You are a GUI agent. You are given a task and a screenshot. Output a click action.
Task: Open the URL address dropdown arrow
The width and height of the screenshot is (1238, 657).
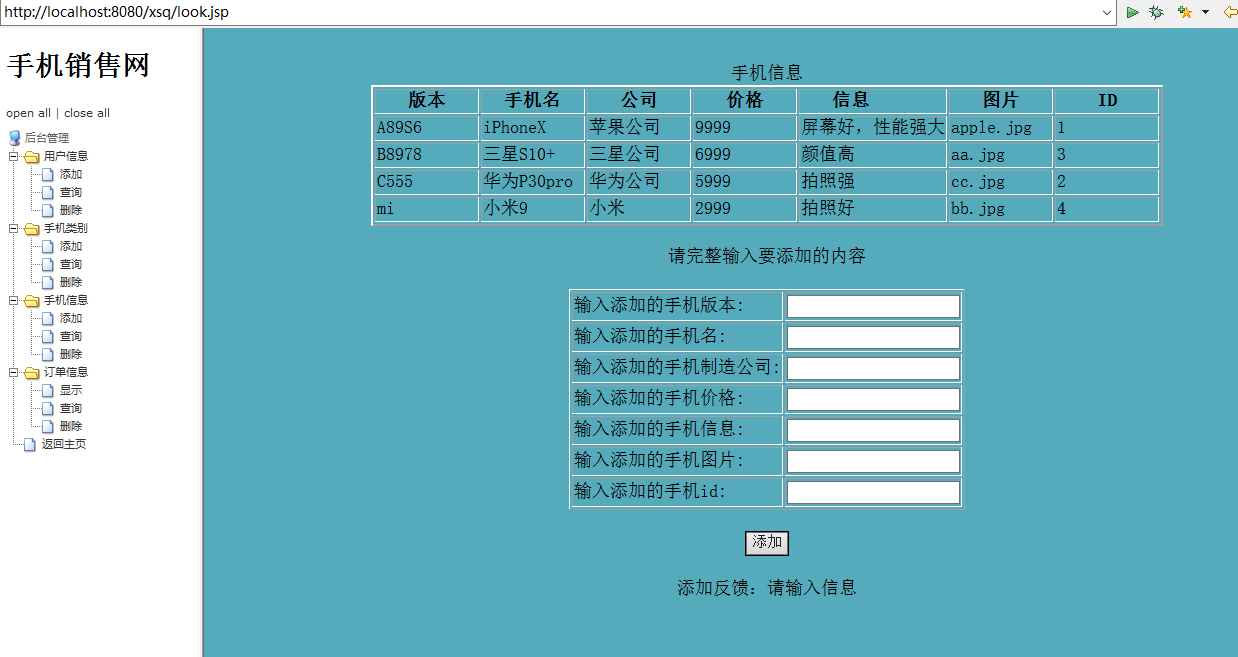point(1107,12)
